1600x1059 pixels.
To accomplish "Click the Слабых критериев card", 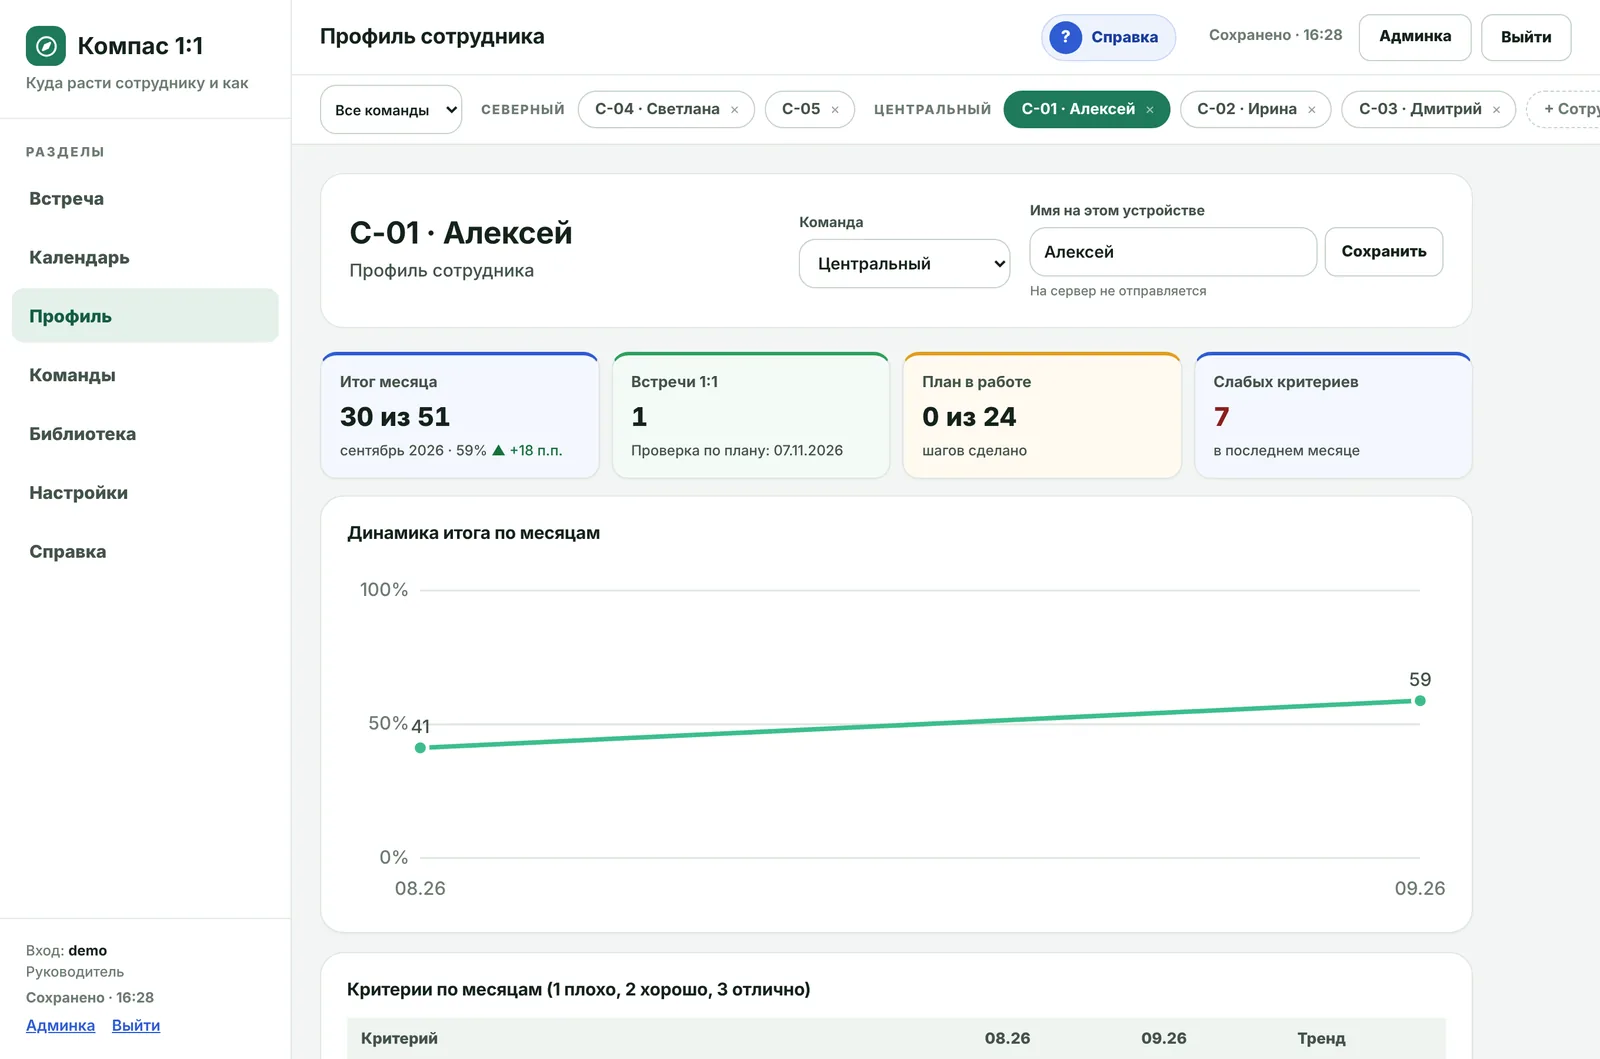I will tap(1333, 415).
